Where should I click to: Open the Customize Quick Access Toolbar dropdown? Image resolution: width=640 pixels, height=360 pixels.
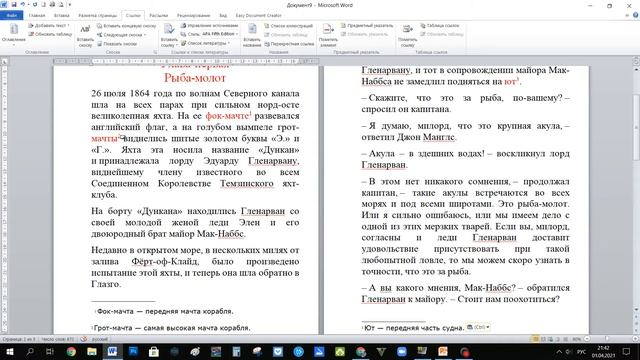tap(70, 4)
